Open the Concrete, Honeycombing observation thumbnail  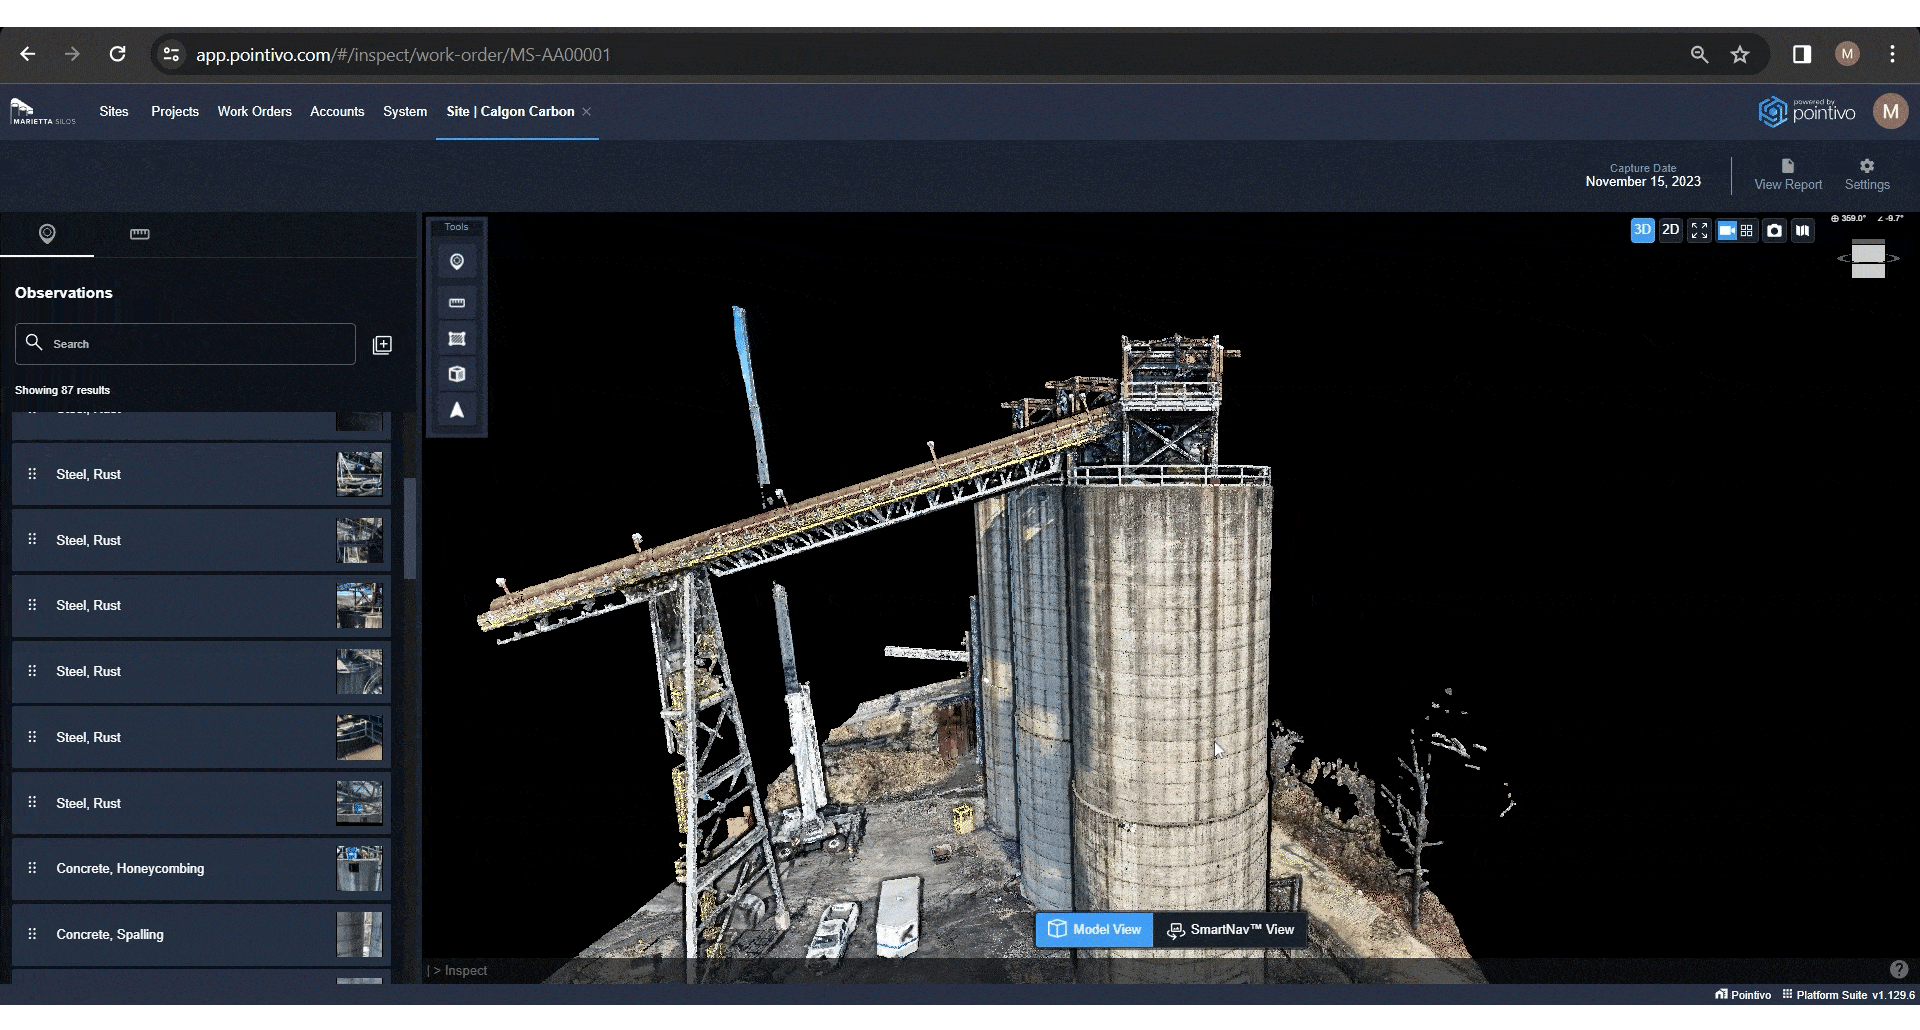pos(359,869)
